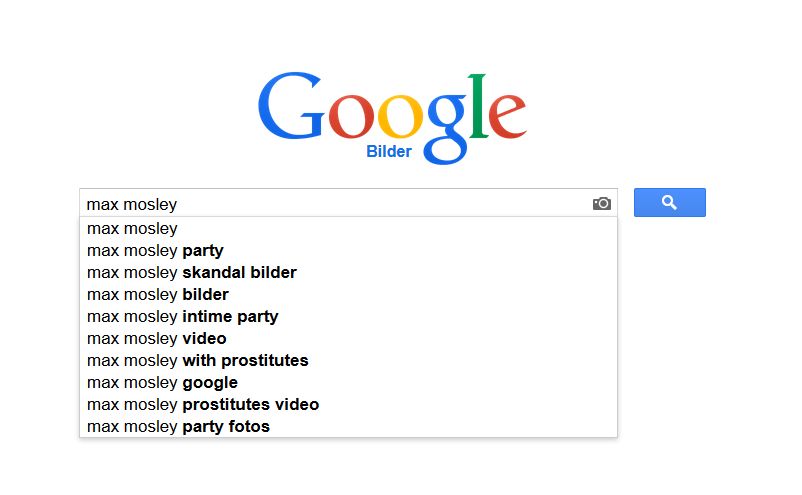Pick suggestion 'max mosley bilder'
The image size is (802, 495).
[348, 295]
